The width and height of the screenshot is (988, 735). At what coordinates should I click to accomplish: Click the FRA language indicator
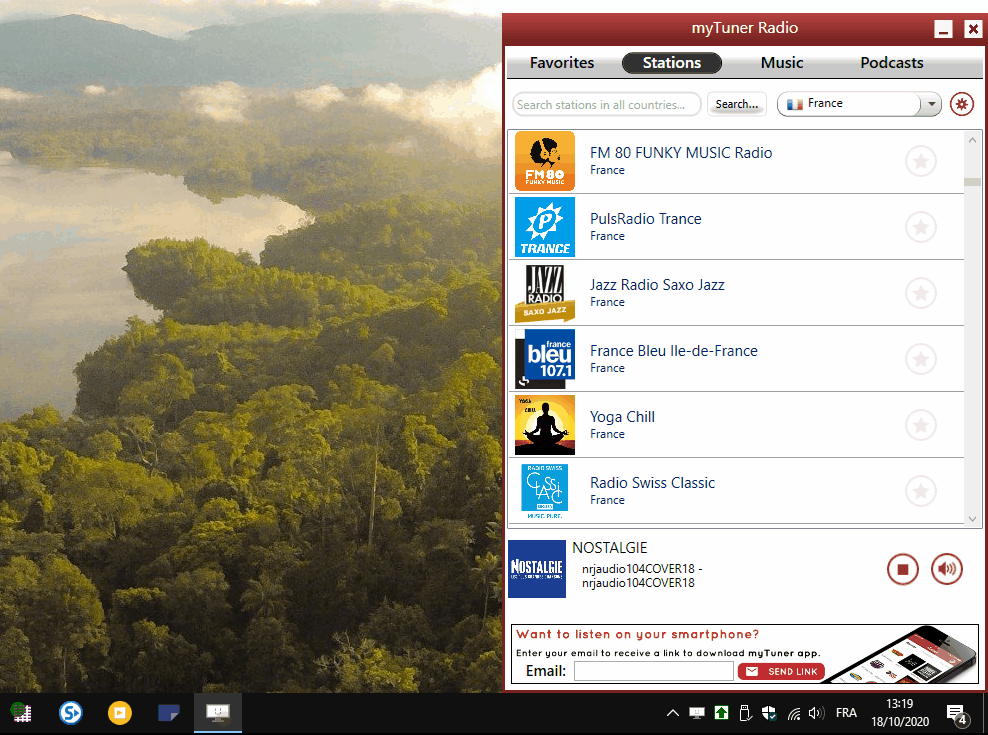[x=846, y=713]
